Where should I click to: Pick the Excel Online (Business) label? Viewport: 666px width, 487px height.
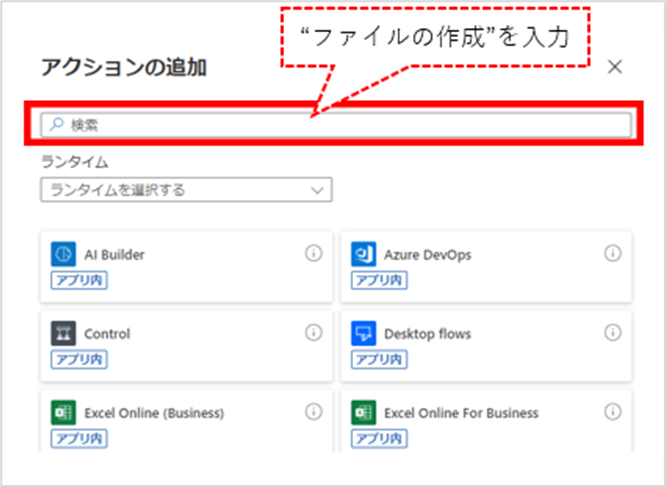154,413
